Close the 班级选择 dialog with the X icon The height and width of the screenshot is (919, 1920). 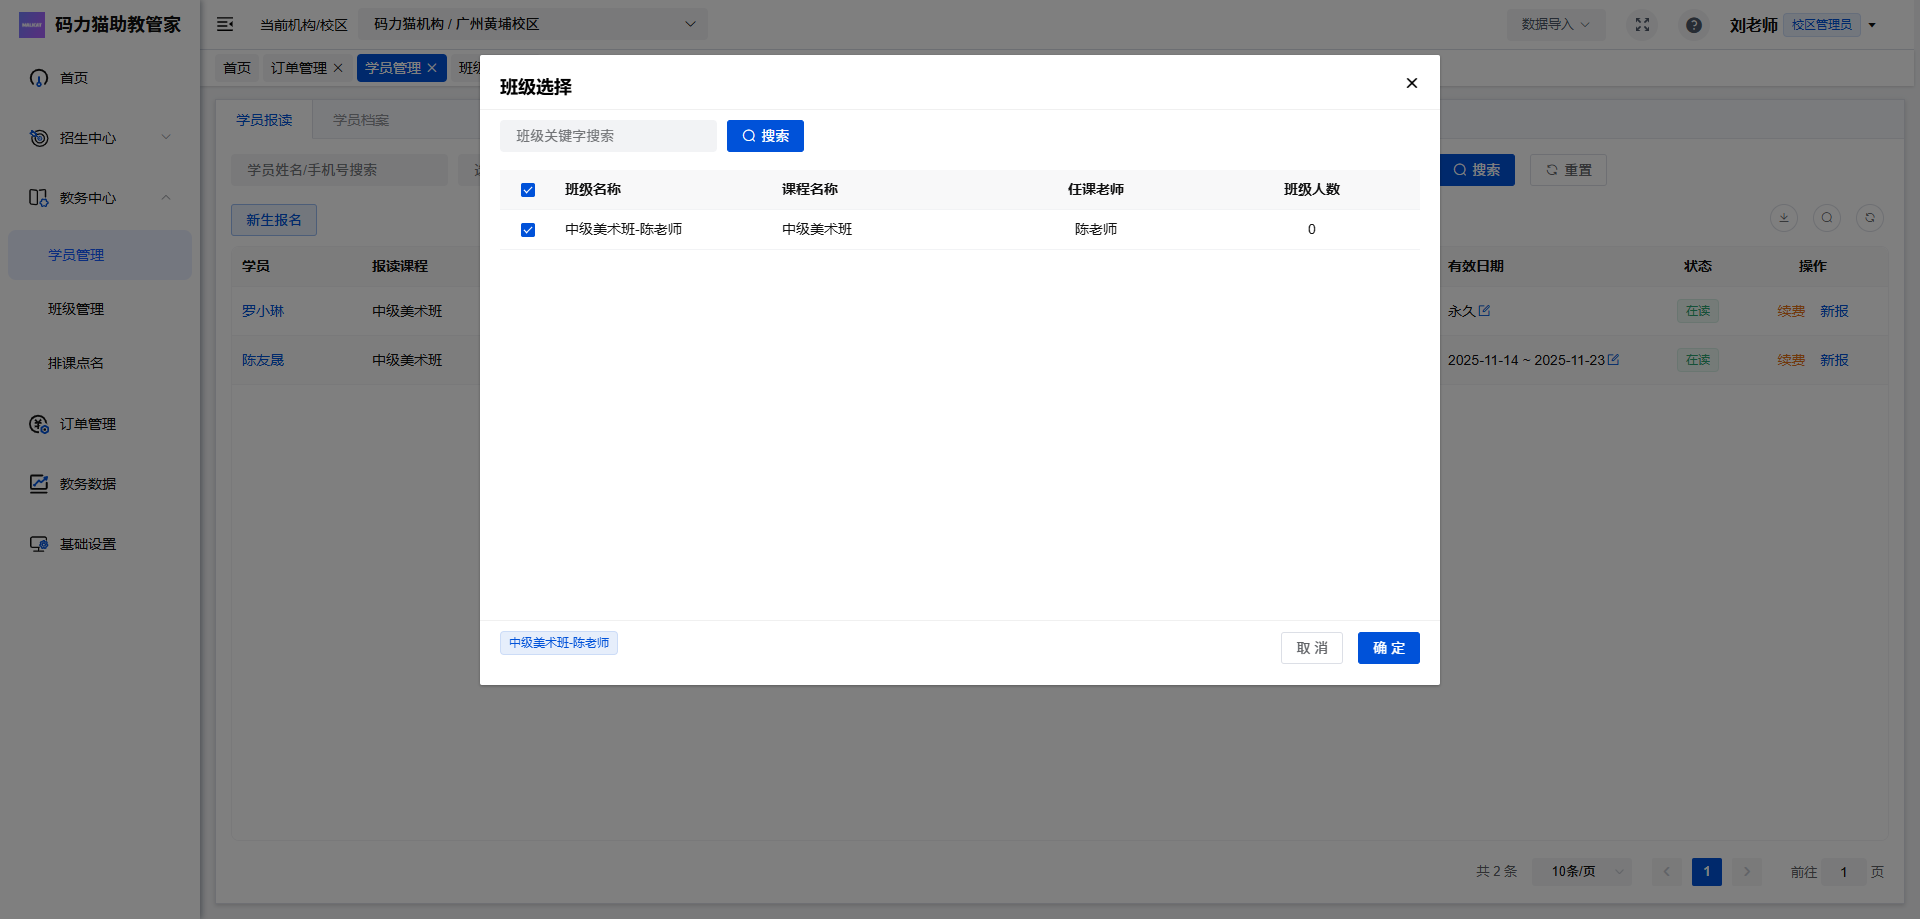(1411, 83)
